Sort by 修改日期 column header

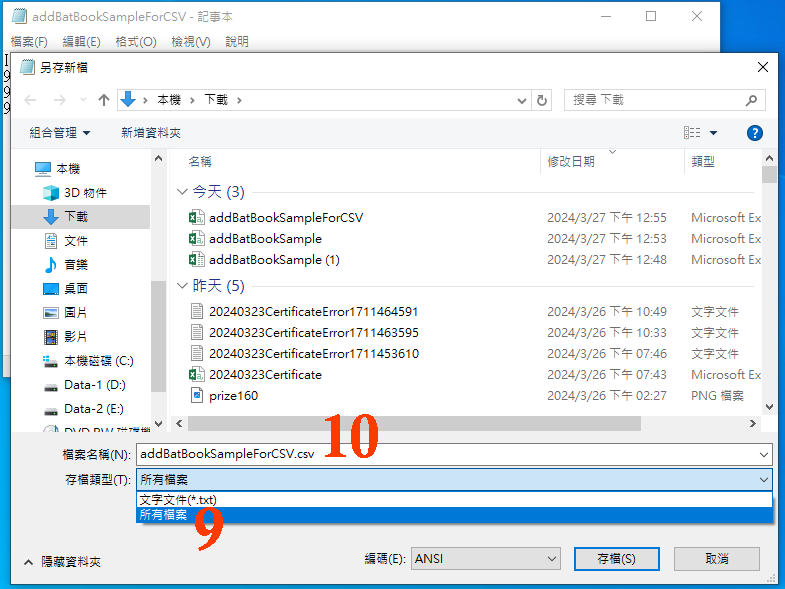click(571, 162)
